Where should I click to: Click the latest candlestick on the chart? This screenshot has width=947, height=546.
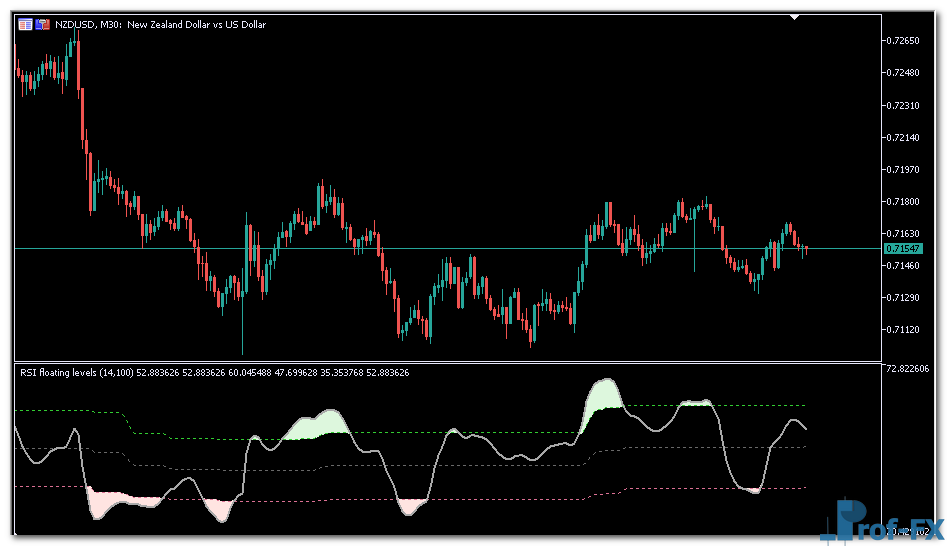pos(805,249)
